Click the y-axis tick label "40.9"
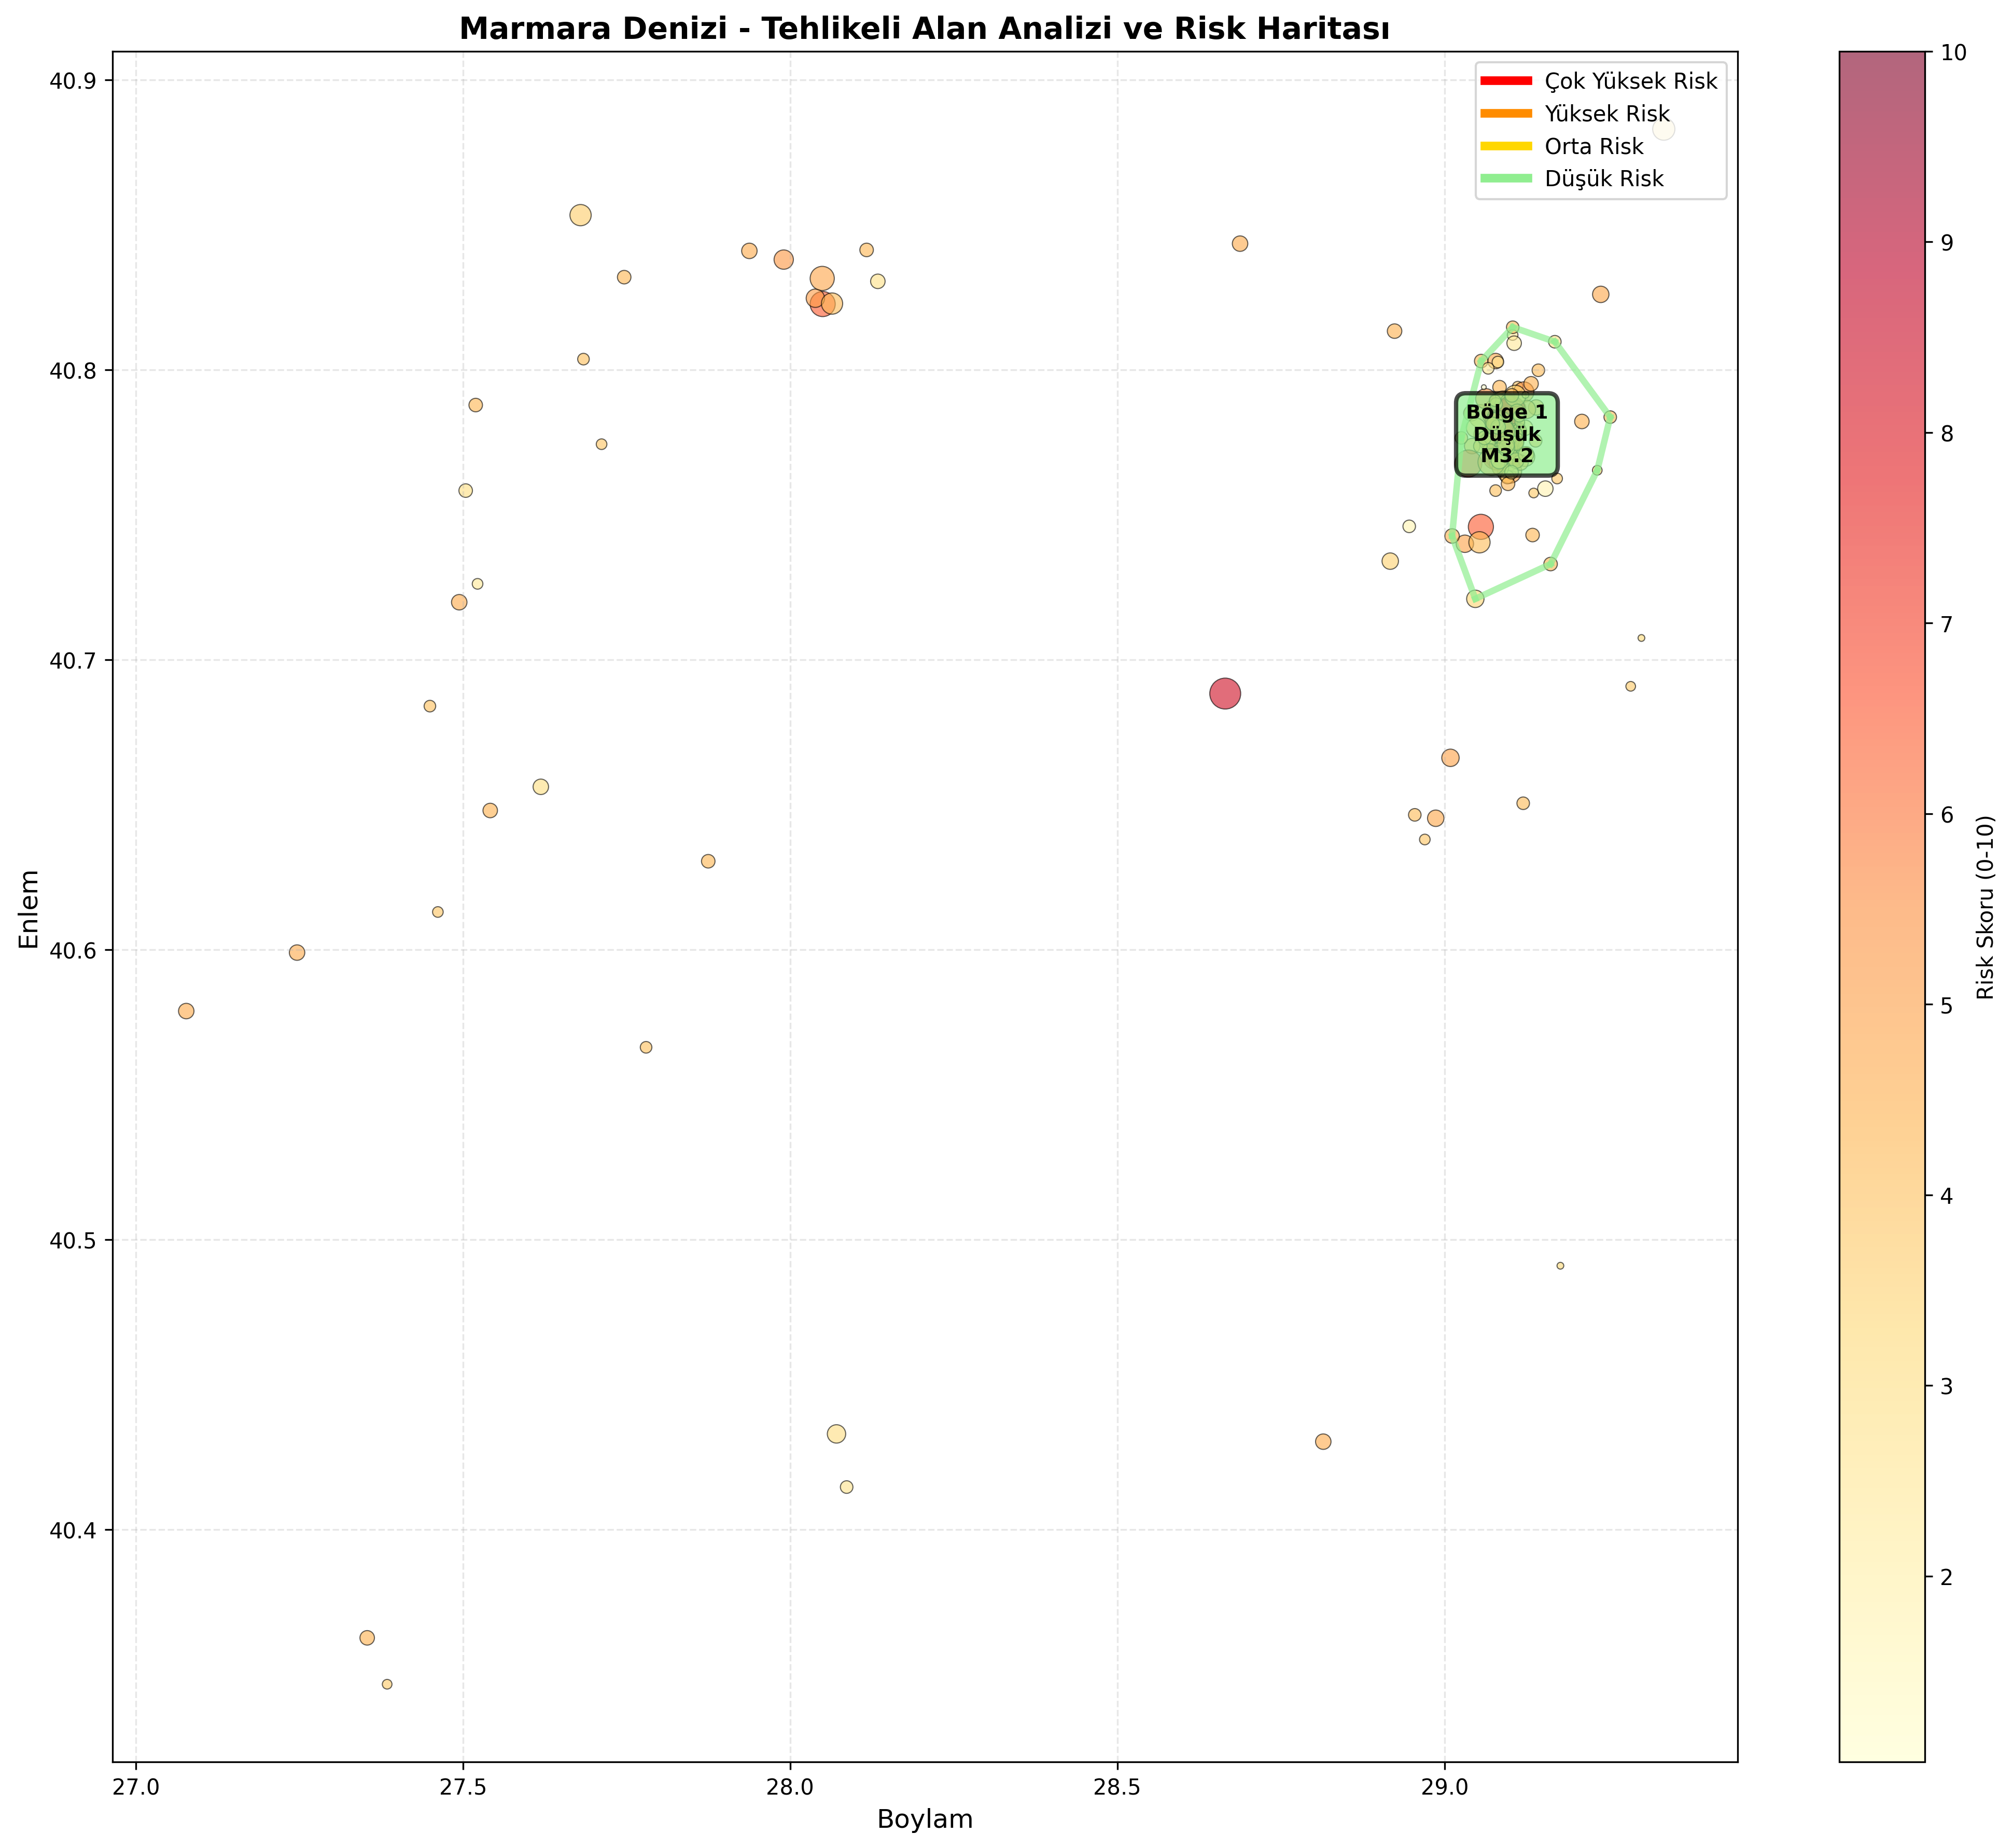The height and width of the screenshot is (1848, 2013). click(x=72, y=81)
